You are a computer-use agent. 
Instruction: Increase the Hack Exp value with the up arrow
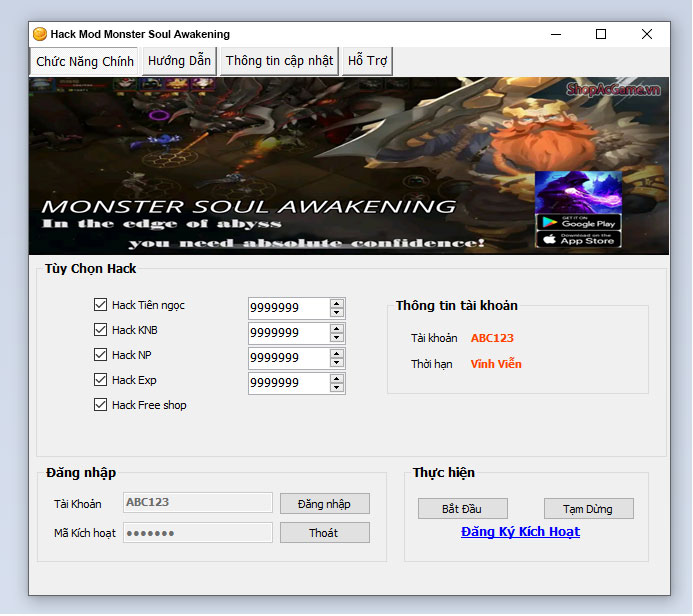tap(337, 379)
